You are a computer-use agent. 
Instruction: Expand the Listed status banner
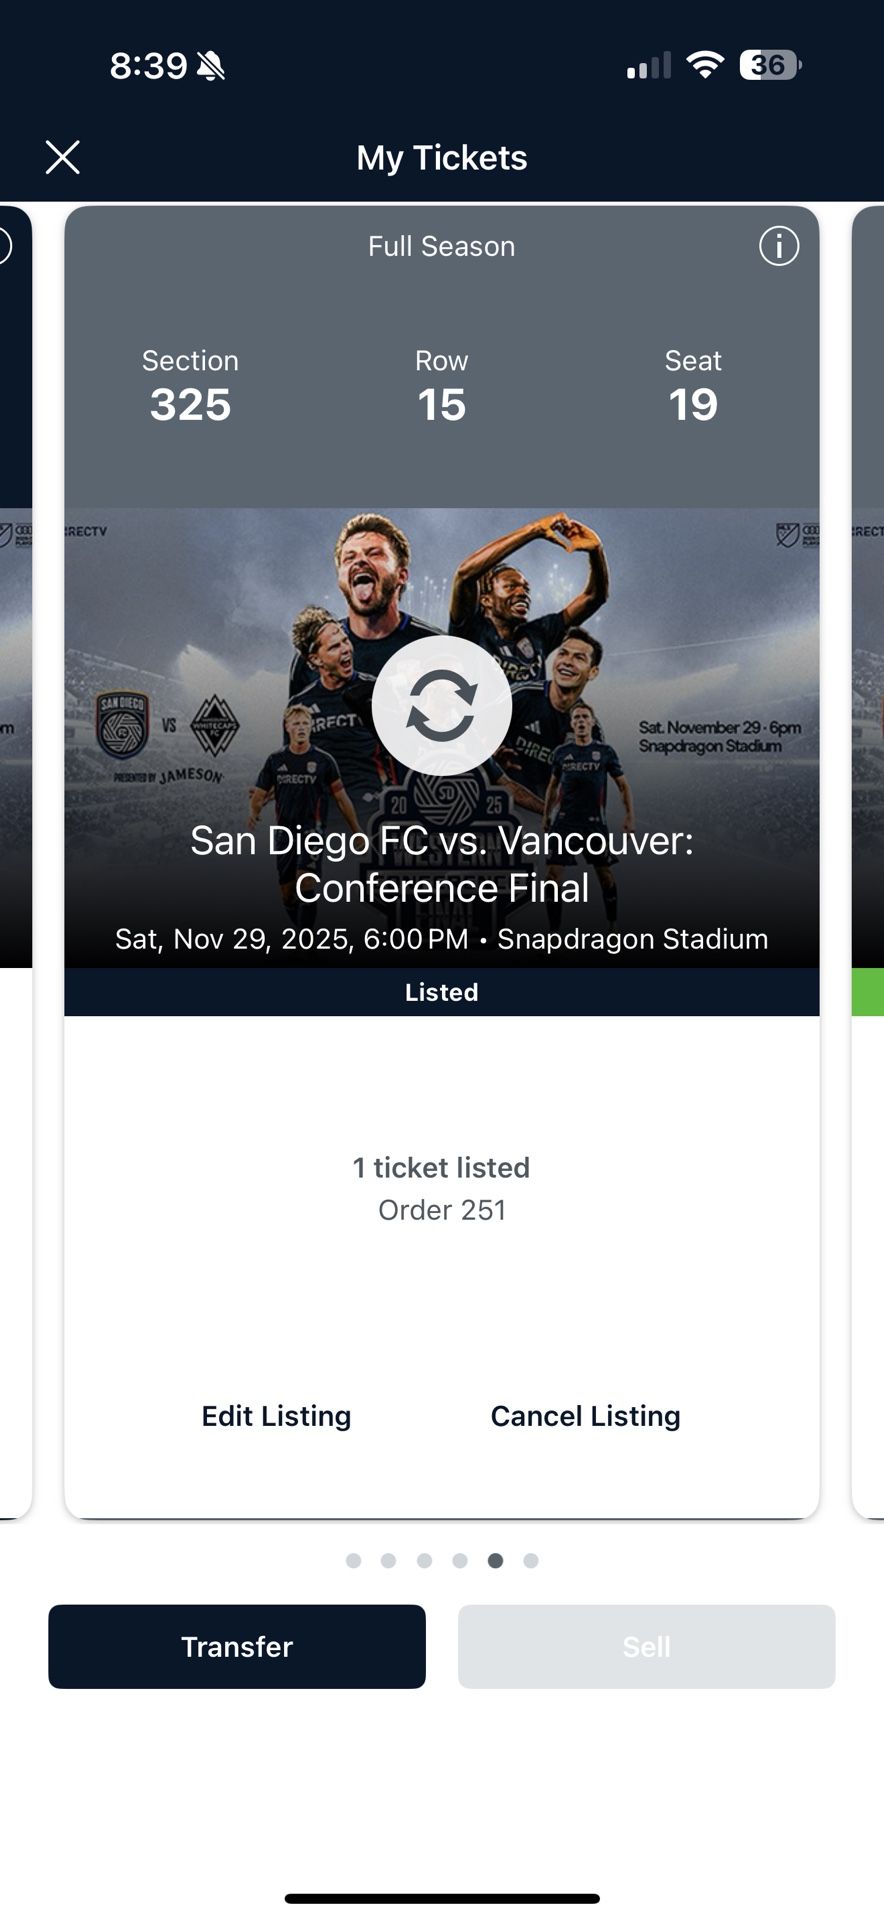[x=441, y=991]
